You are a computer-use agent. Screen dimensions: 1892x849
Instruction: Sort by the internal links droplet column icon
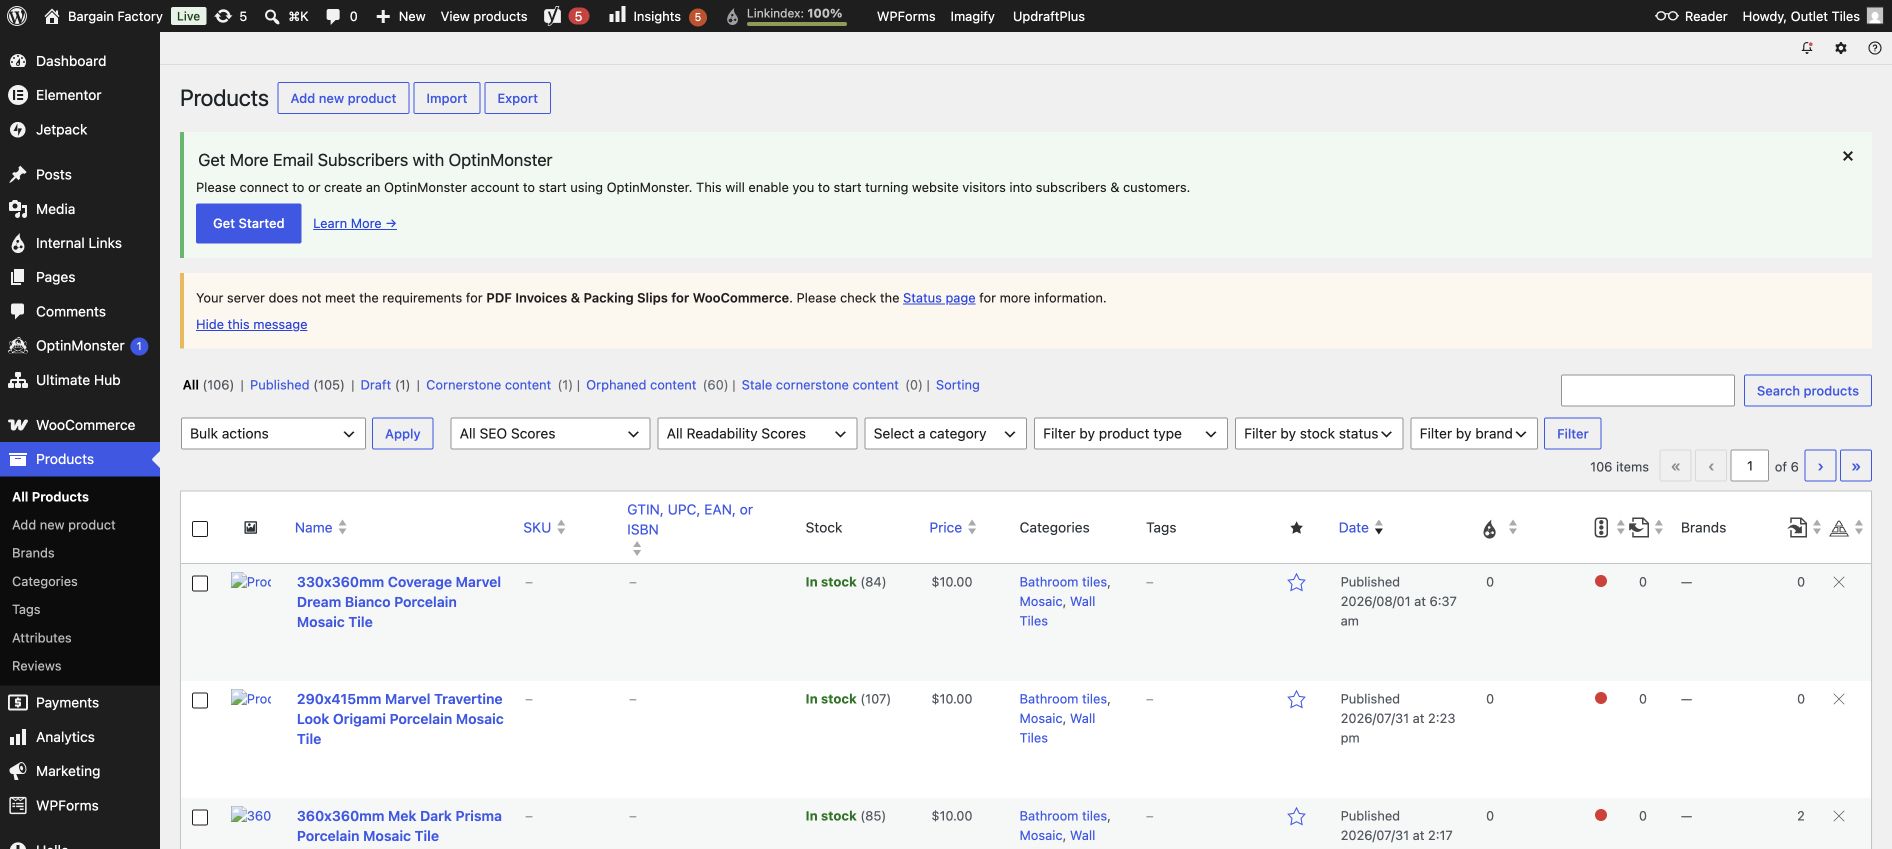1490,528
